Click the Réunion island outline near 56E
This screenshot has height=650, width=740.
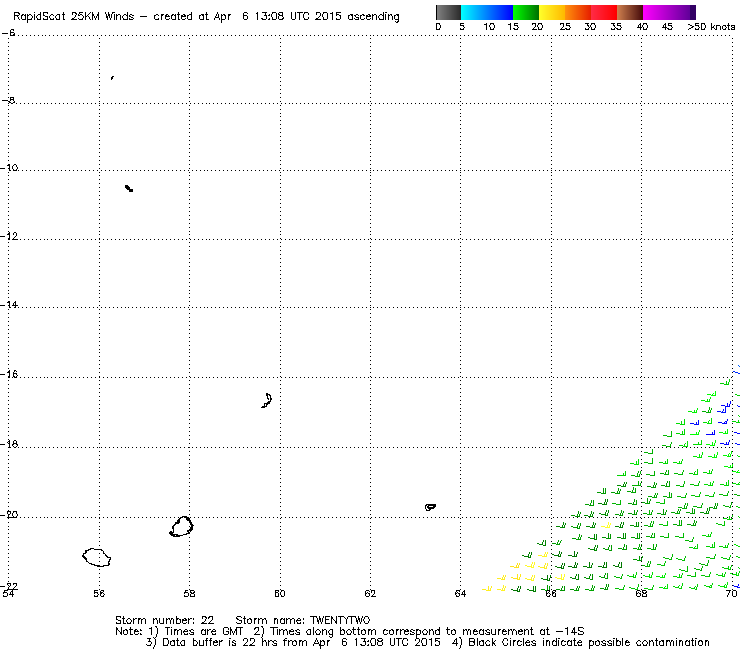(x=97, y=557)
